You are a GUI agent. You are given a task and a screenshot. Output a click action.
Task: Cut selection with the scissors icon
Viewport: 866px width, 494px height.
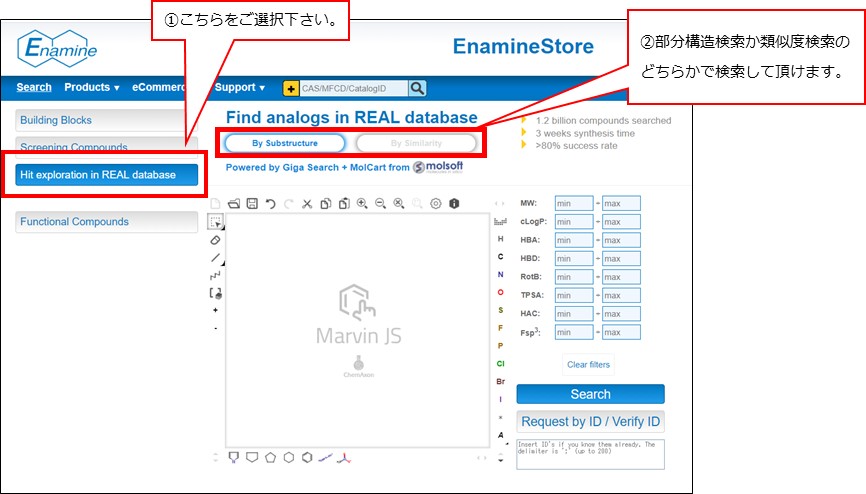pos(307,203)
